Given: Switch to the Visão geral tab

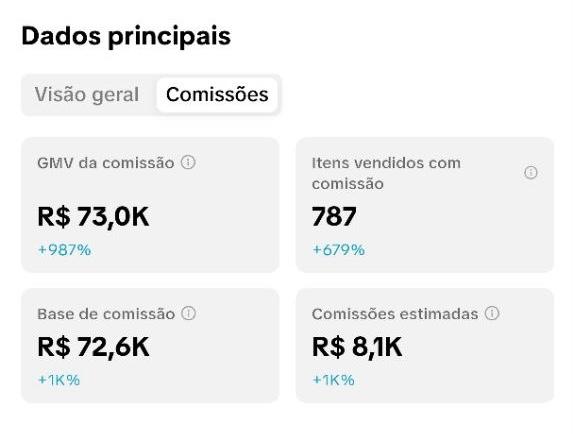Looking at the screenshot, I should coord(87,95).
